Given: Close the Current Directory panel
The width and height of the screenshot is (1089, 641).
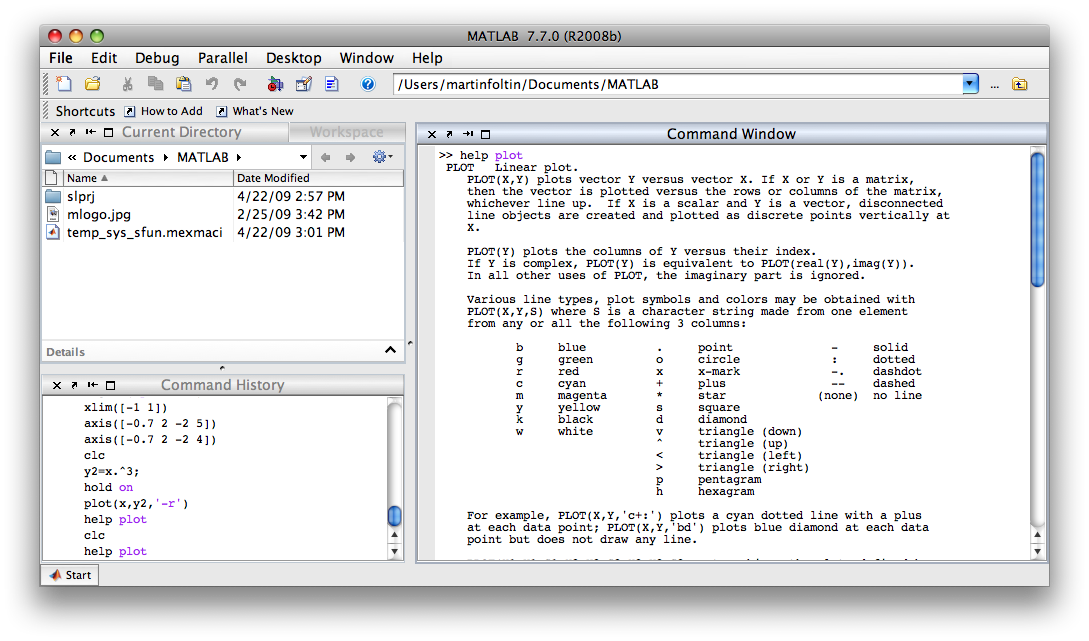Looking at the screenshot, I should point(55,132).
